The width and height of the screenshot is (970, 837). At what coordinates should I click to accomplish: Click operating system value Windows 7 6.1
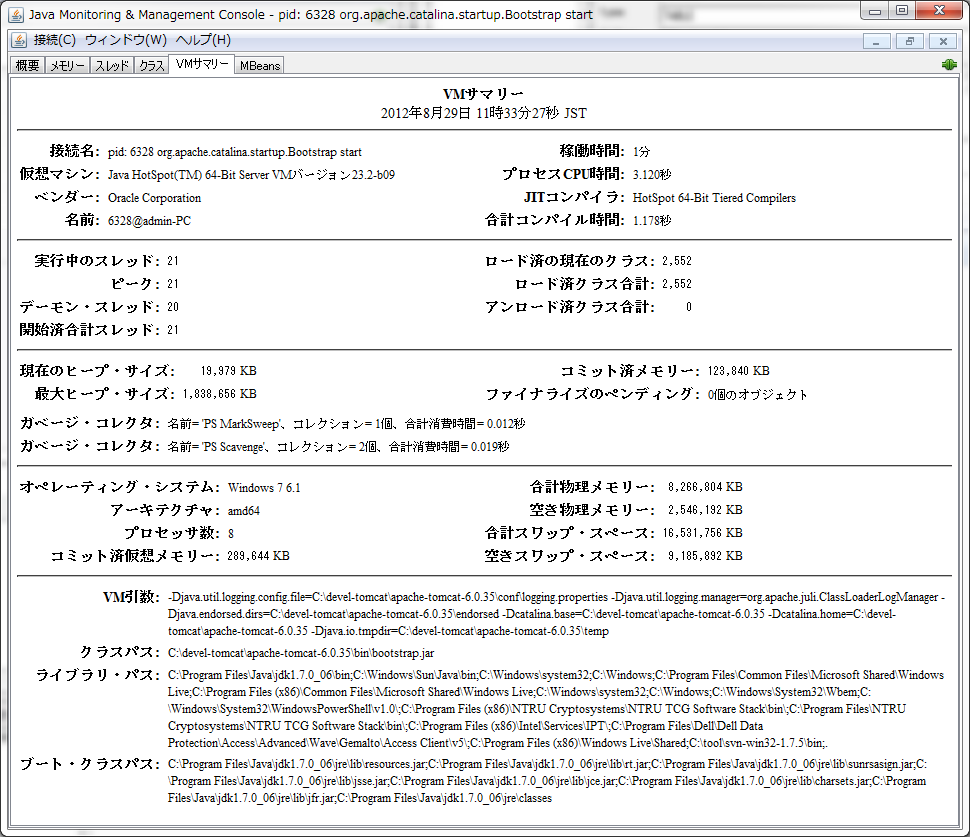(x=264, y=487)
